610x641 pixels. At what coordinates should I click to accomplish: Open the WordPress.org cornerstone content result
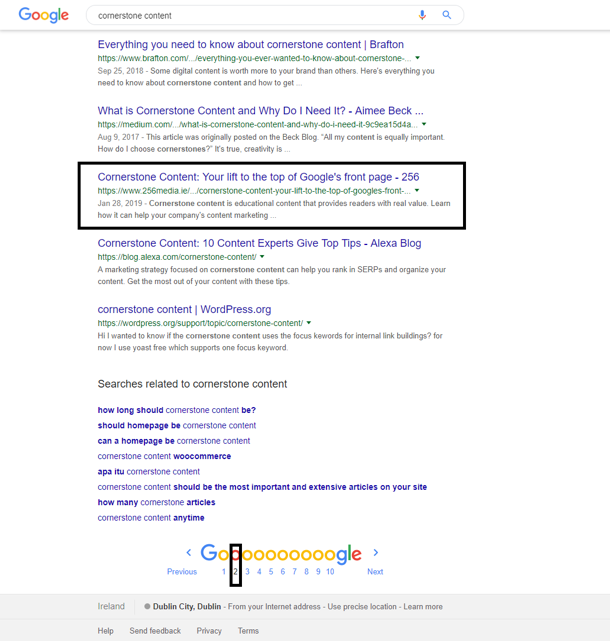[x=184, y=309]
